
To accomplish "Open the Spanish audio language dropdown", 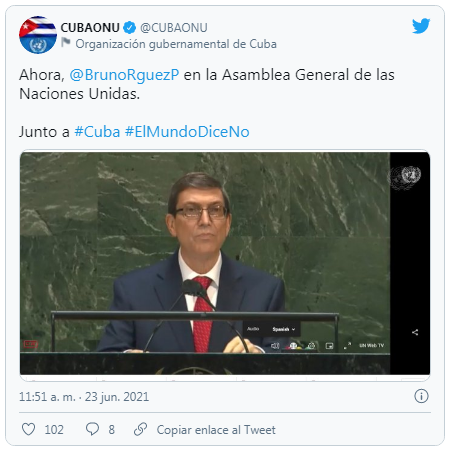I will pos(284,329).
